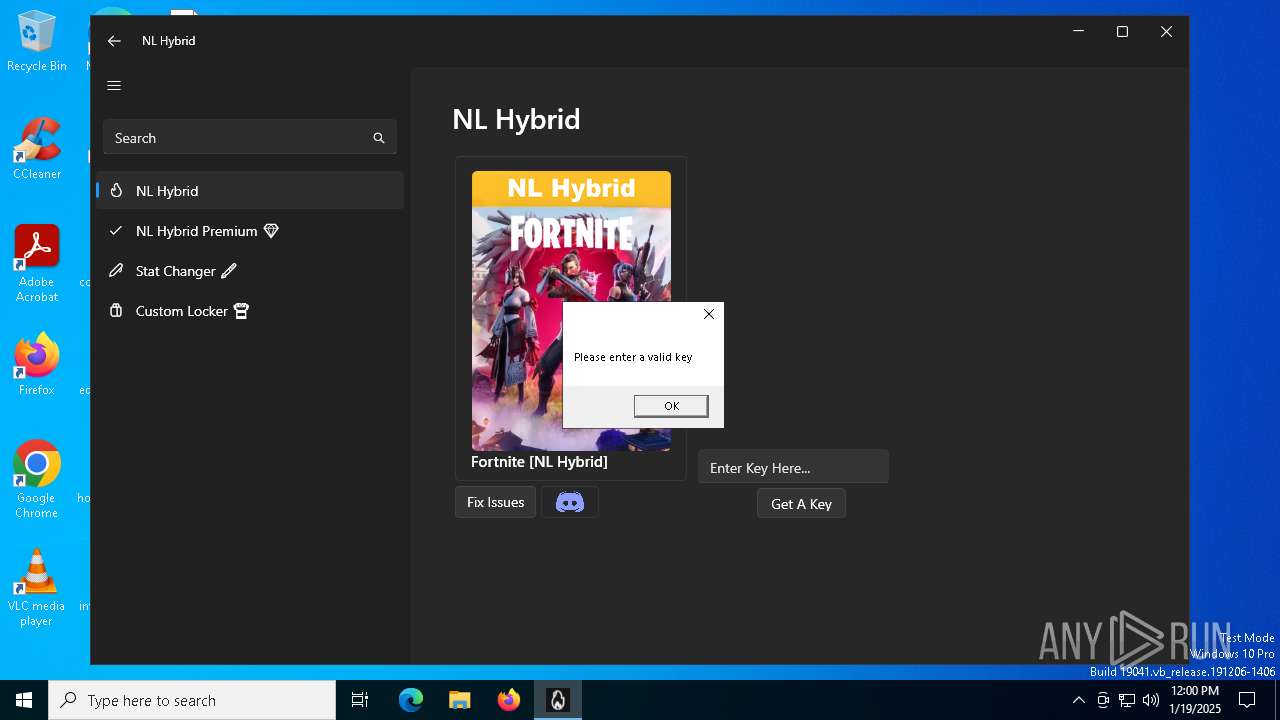Open the taskbar clock and date
The height and width of the screenshot is (720, 1280).
pyautogui.click(x=1195, y=700)
